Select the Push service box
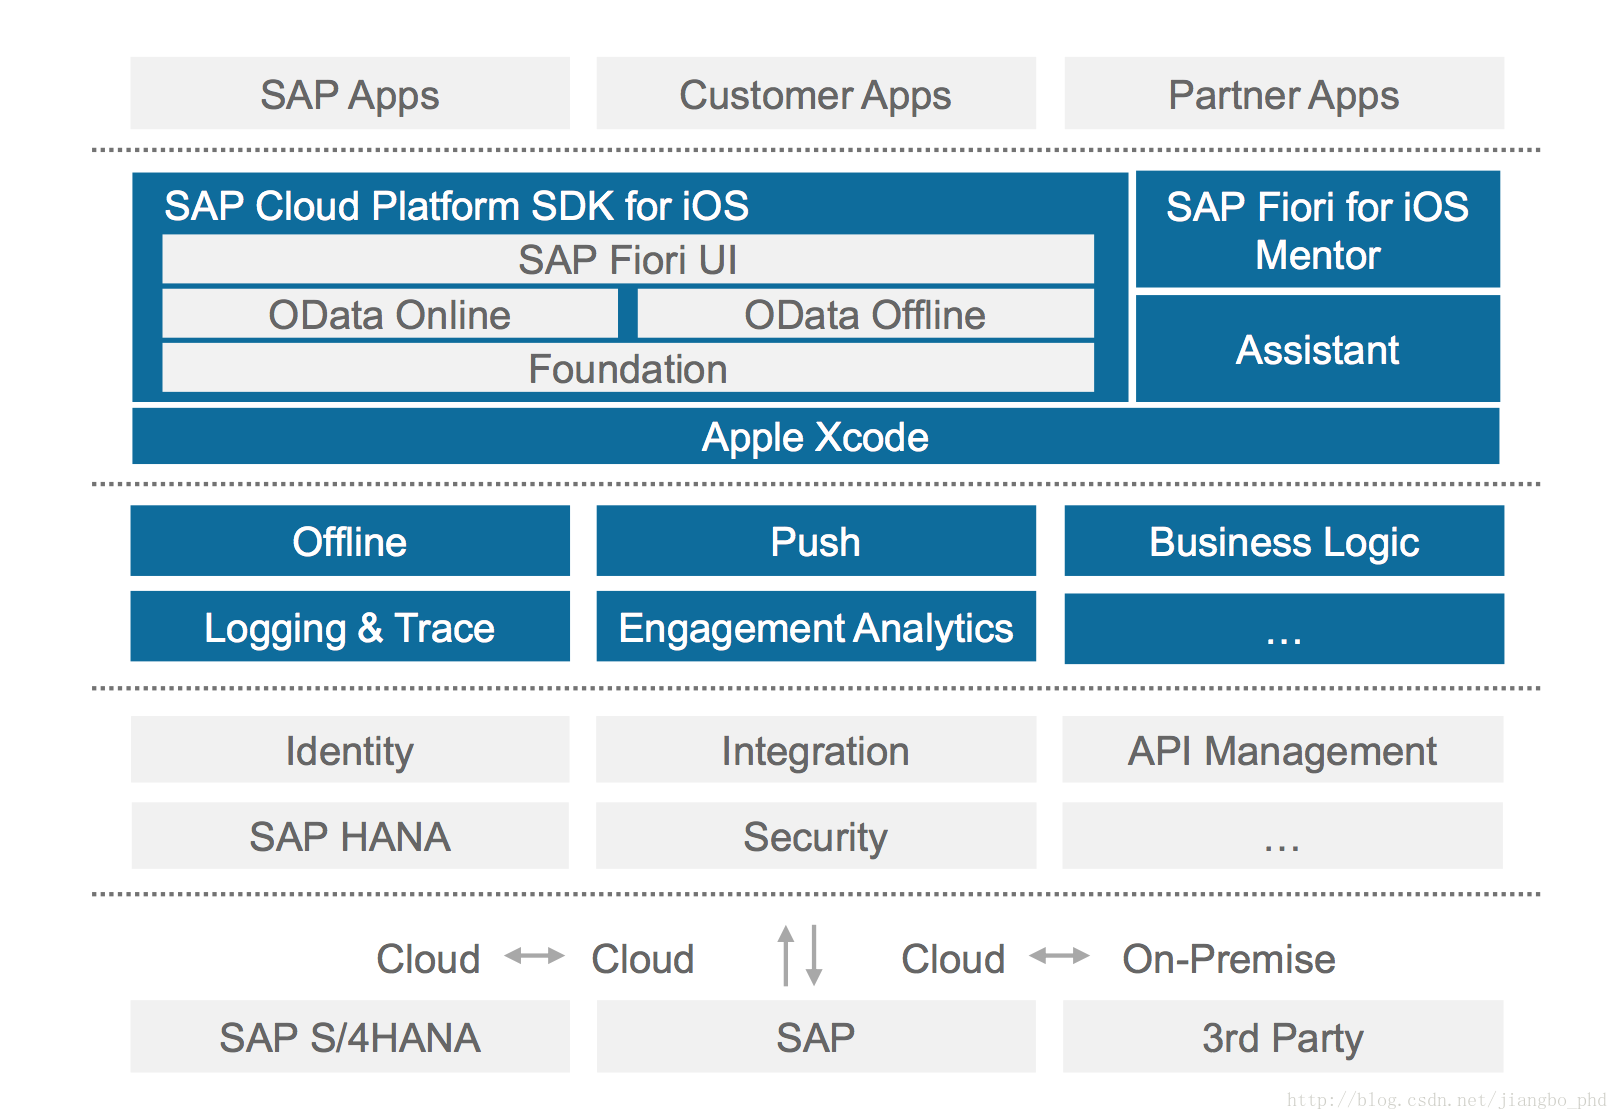 (x=816, y=541)
